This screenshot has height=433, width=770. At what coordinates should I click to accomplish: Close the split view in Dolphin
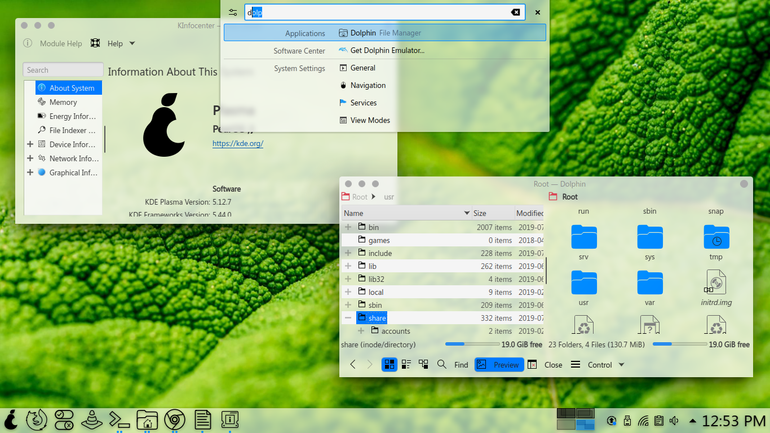coord(545,365)
